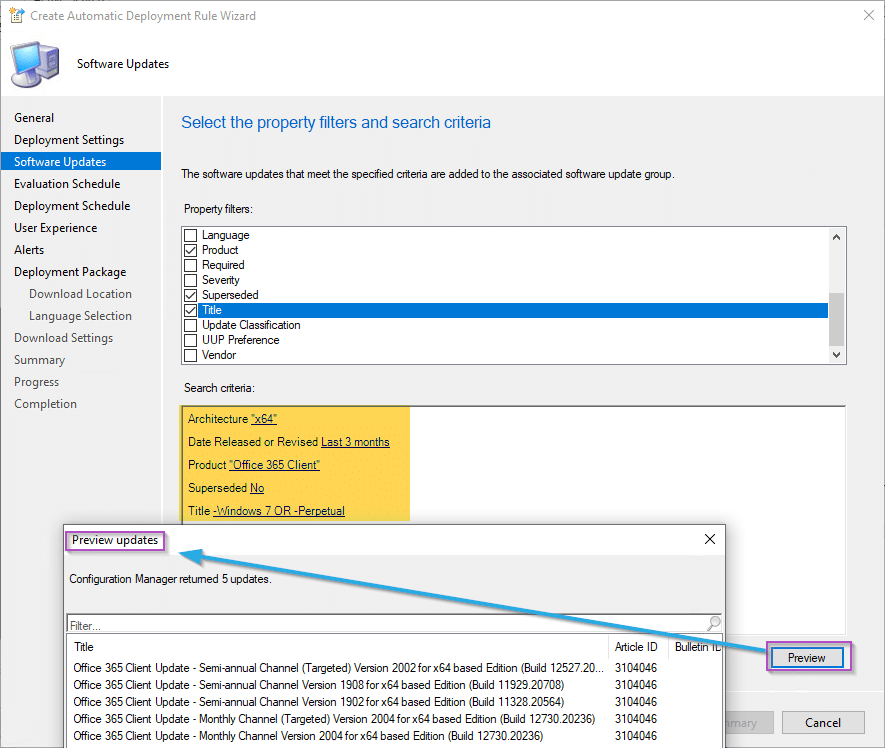Open the "Office 365 Client" product link
Viewport: 885px width, 748px height.
coord(274,465)
